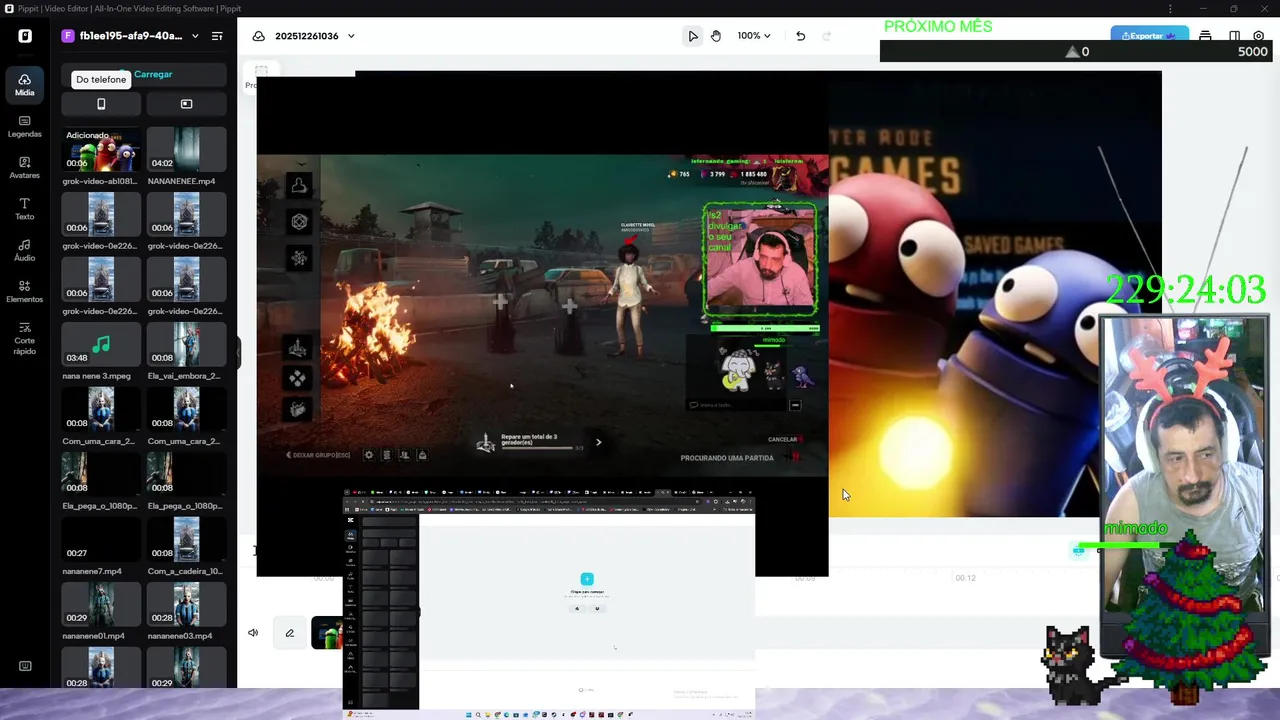The height and width of the screenshot is (720, 1280).
Task: Click the cloud save status icon
Action: [x=259, y=36]
